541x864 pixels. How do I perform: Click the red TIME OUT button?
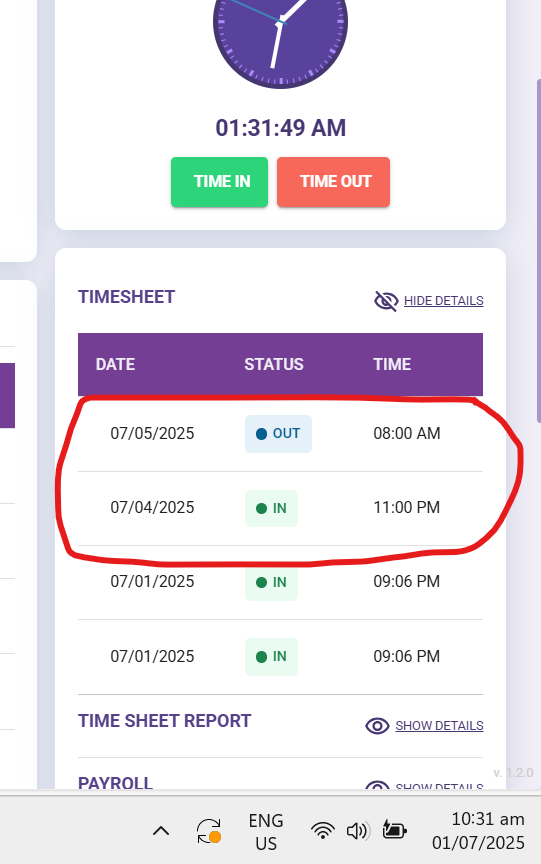coord(333,182)
